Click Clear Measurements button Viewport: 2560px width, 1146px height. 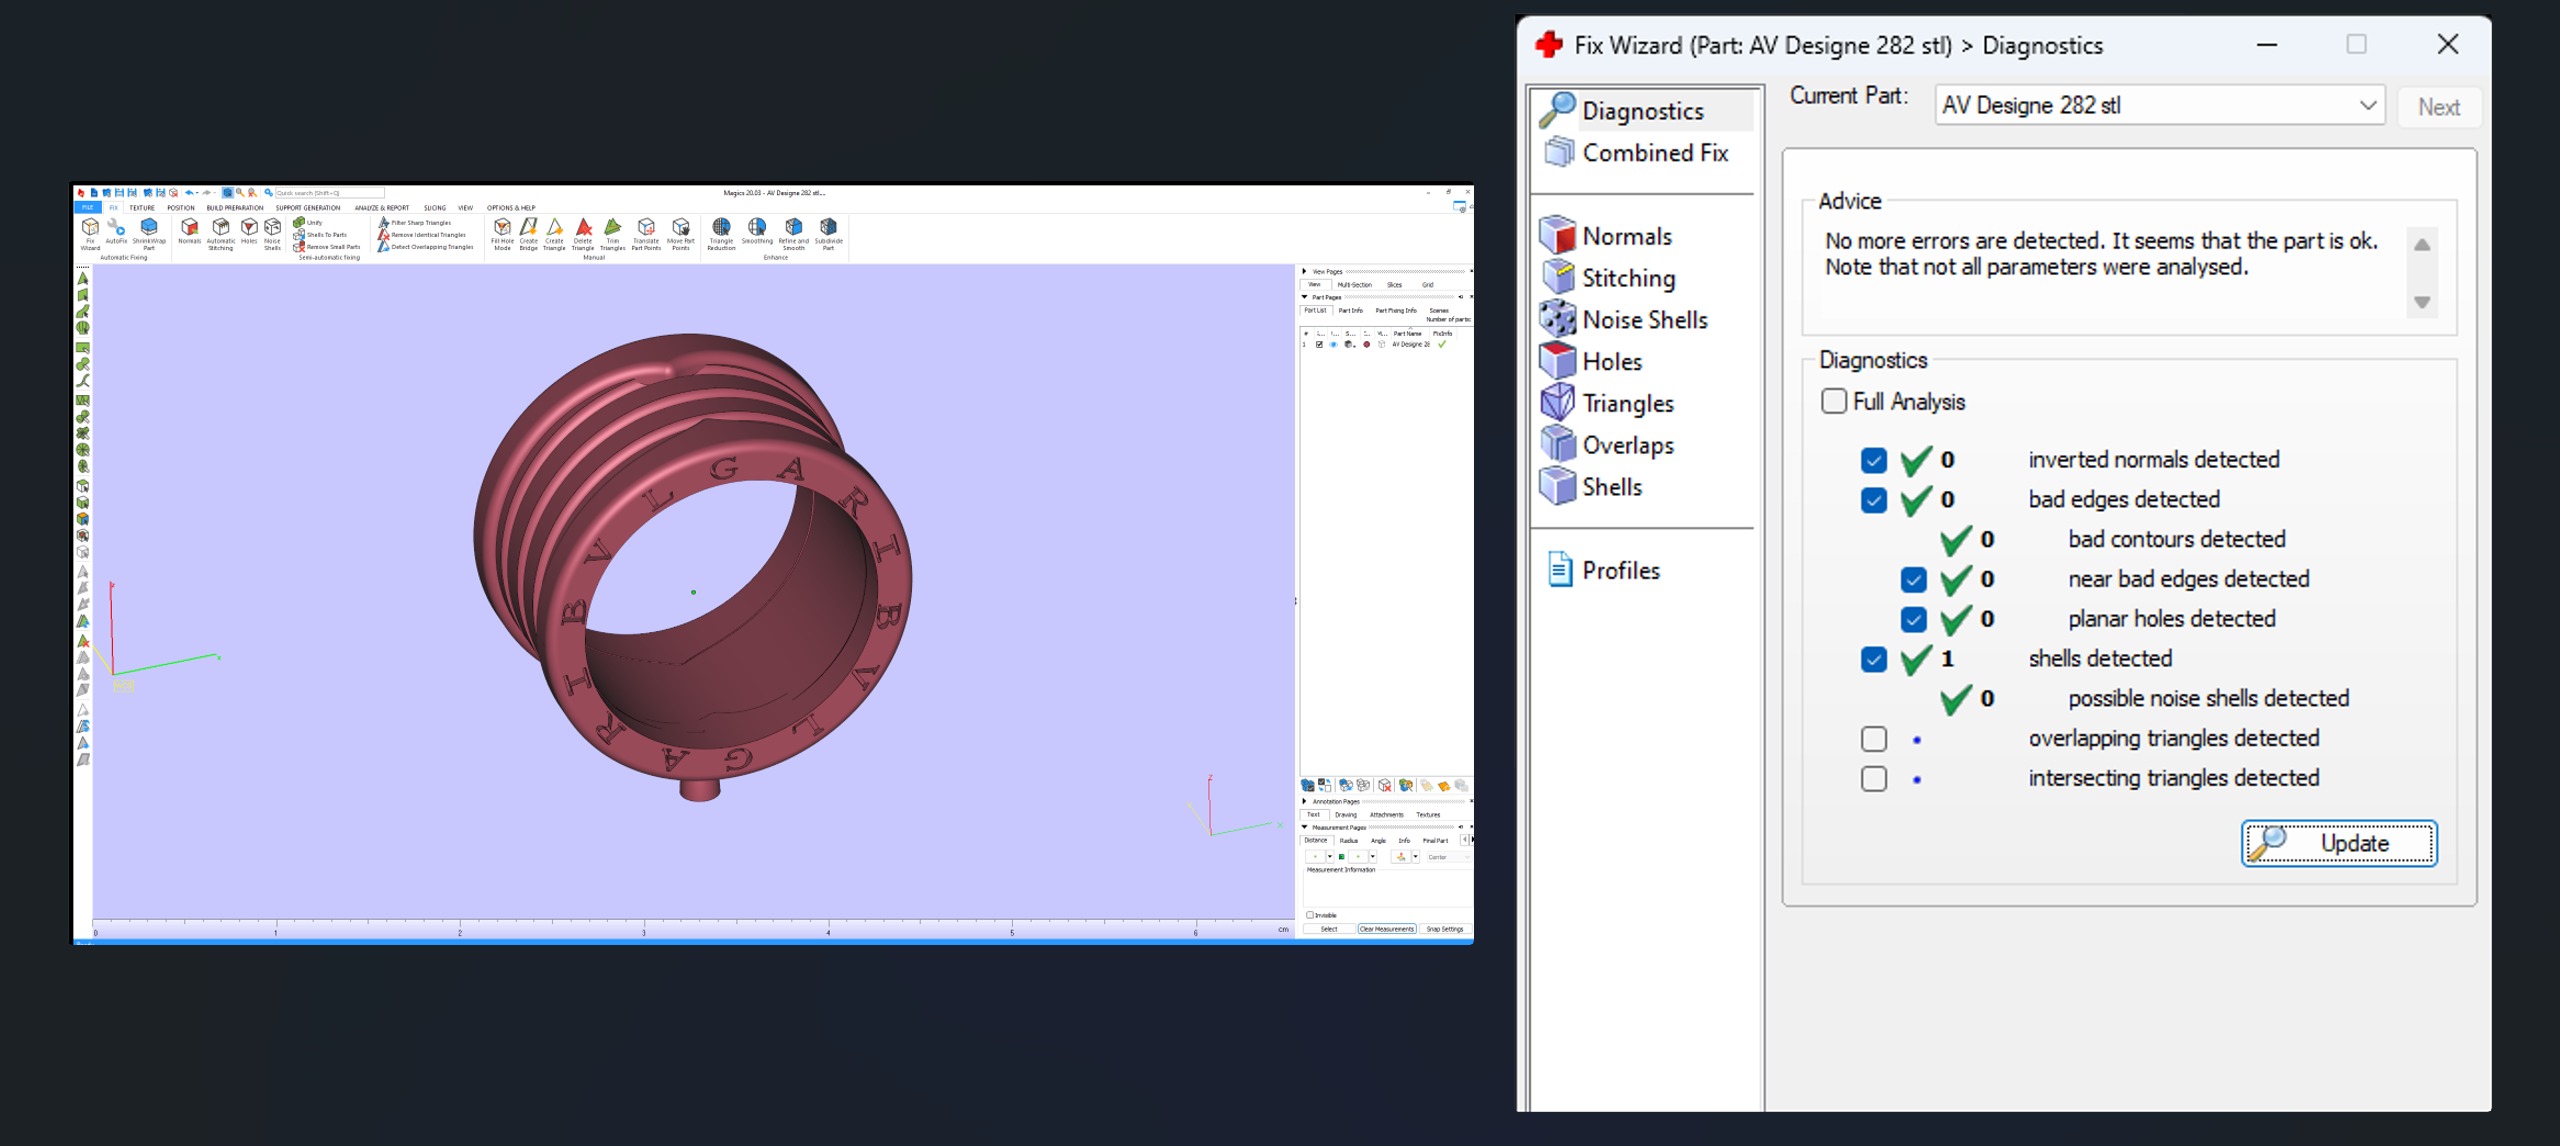pos(1387,929)
